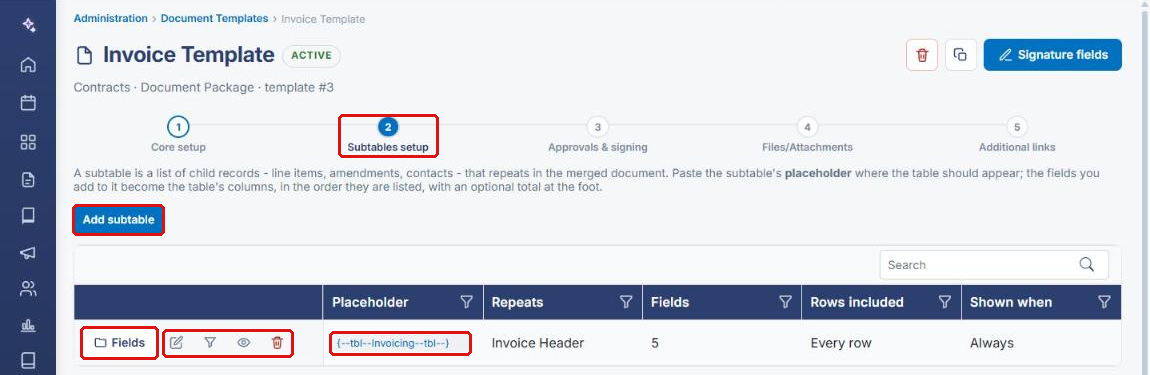Viewport: 1150px width, 375px height.
Task: Edit the Invoicing subtable row with the pencil icon
Action: [x=176, y=343]
